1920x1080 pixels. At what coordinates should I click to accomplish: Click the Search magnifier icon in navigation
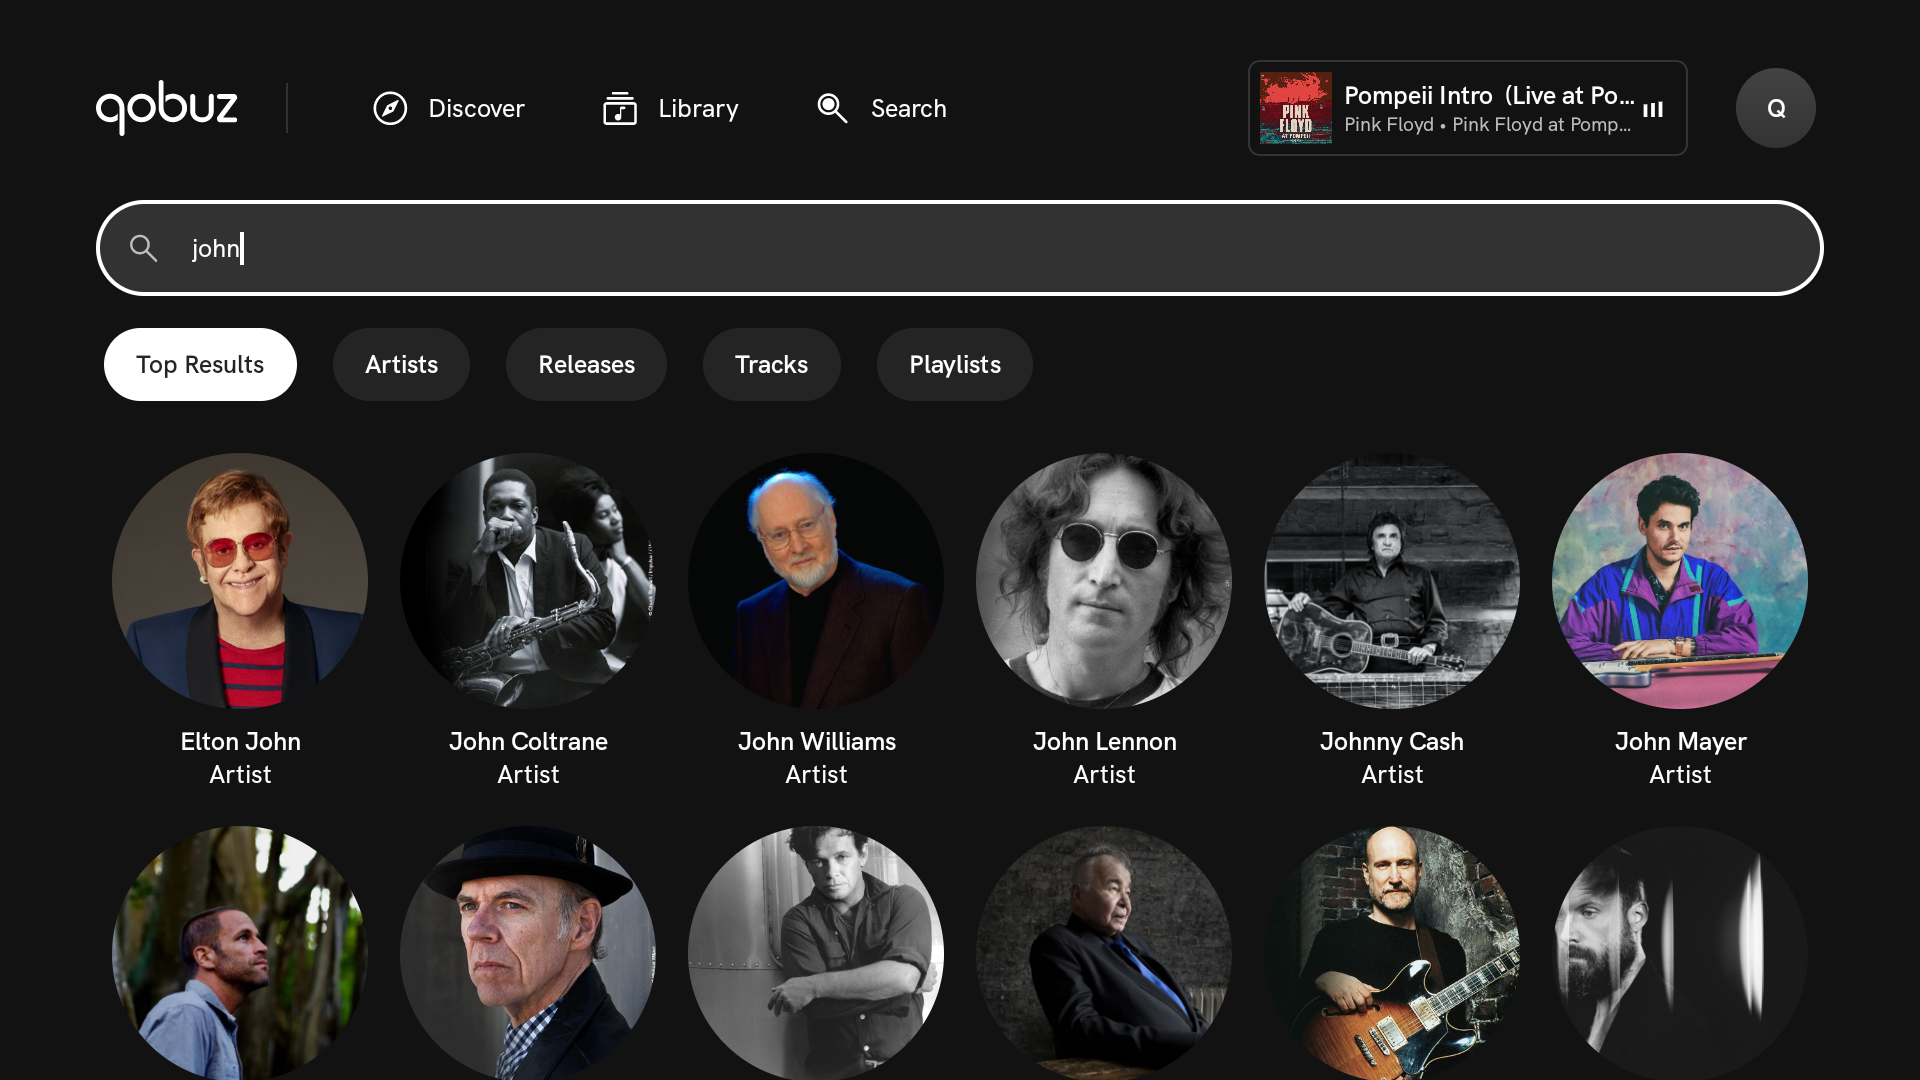point(832,108)
